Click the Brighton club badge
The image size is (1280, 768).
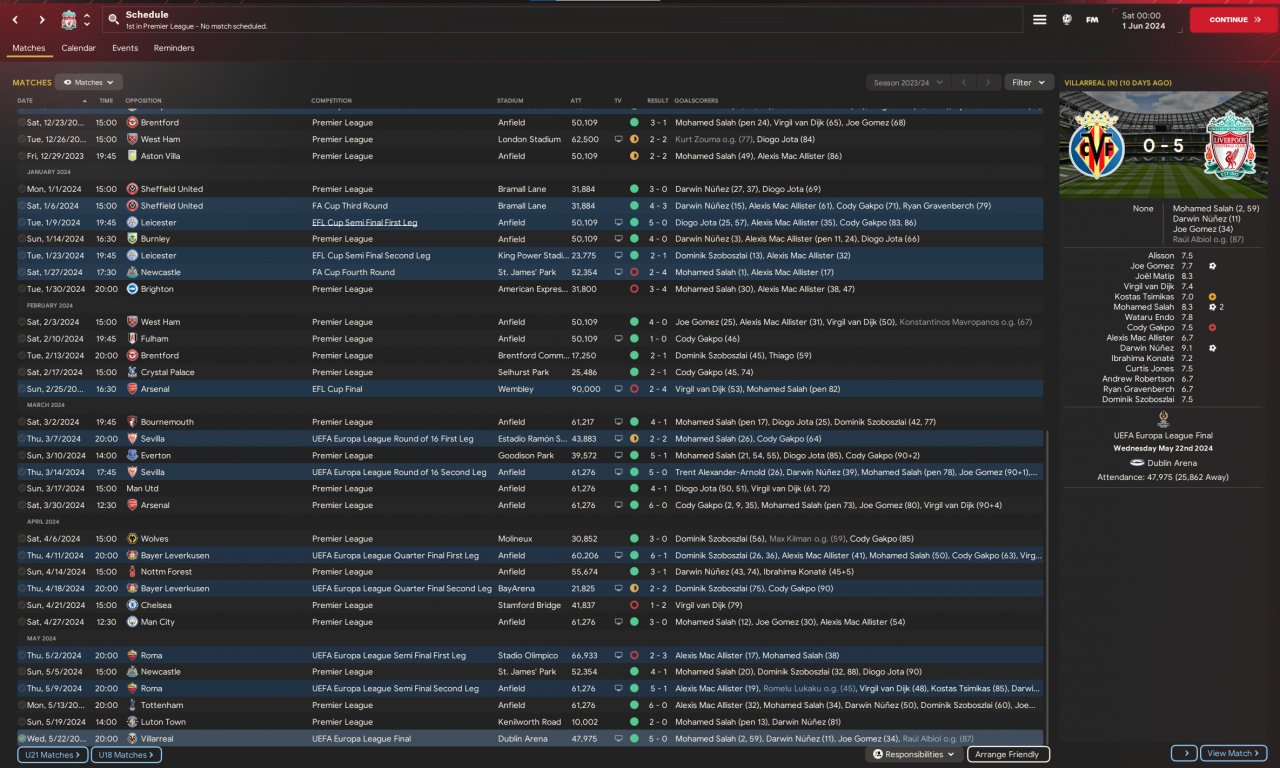coord(132,289)
